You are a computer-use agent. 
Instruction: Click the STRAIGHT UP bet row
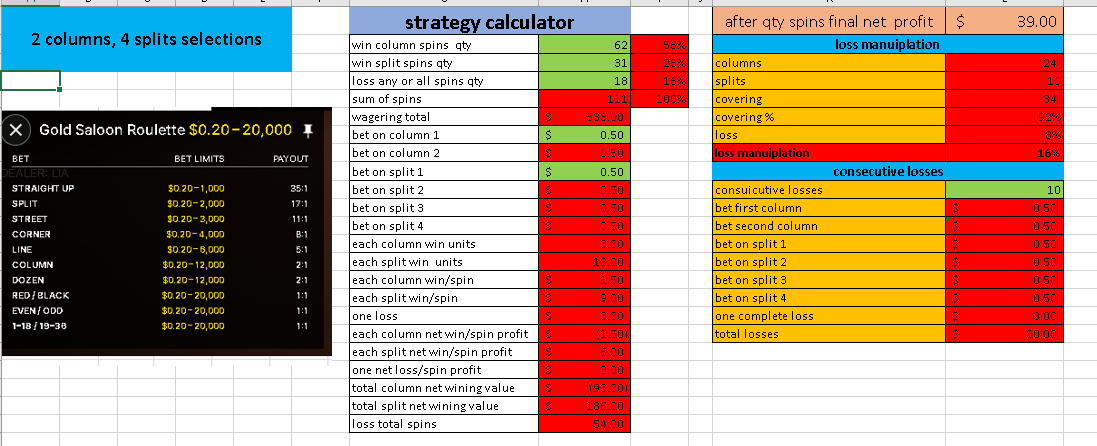coord(160,188)
